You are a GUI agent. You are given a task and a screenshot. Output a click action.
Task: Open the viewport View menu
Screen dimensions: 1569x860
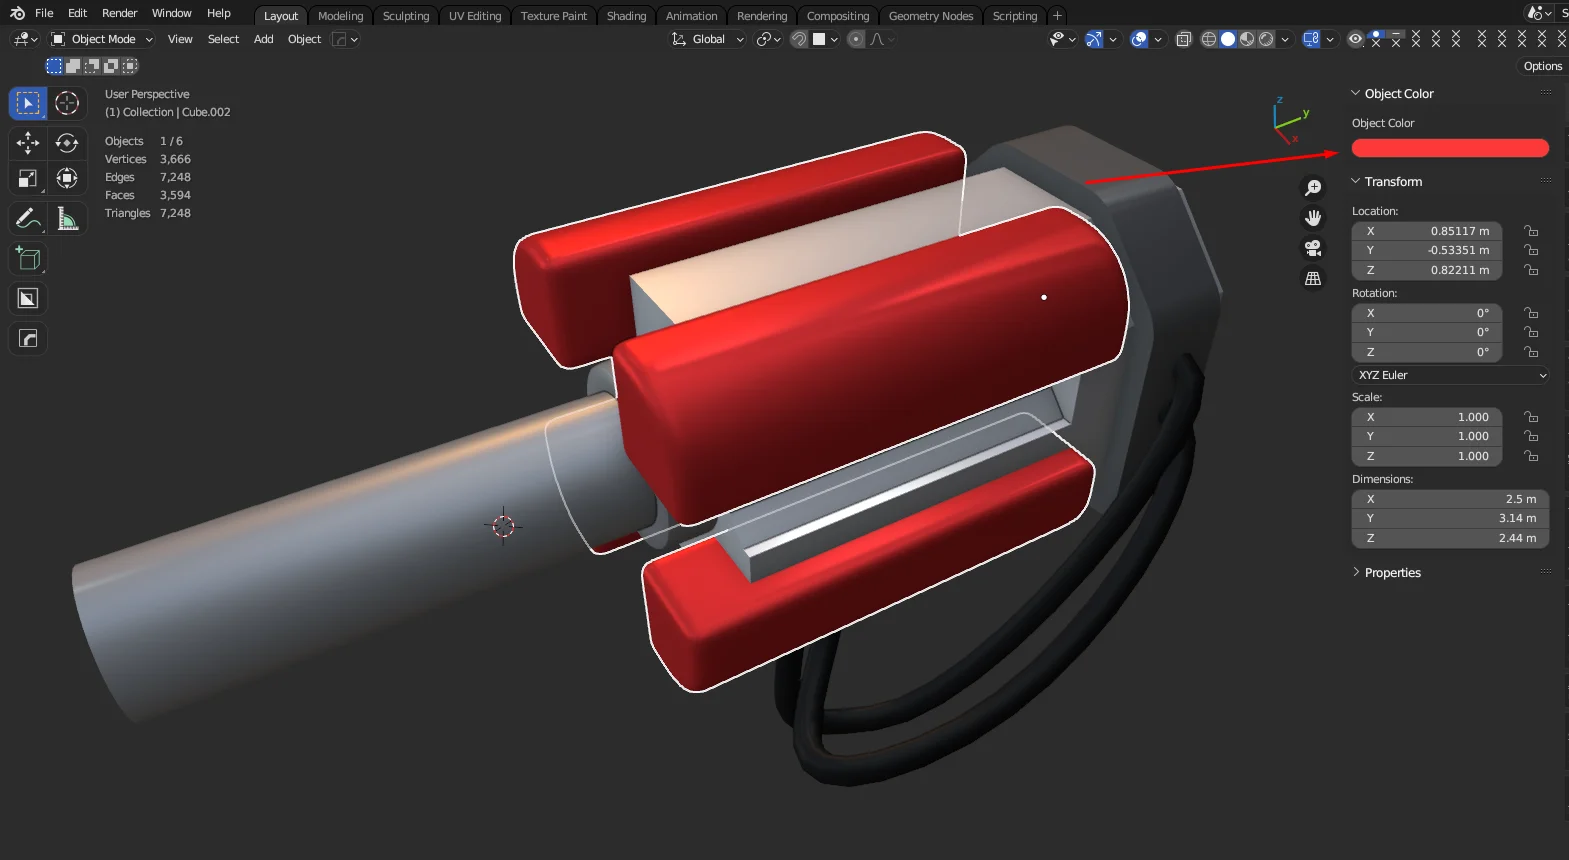pos(180,39)
